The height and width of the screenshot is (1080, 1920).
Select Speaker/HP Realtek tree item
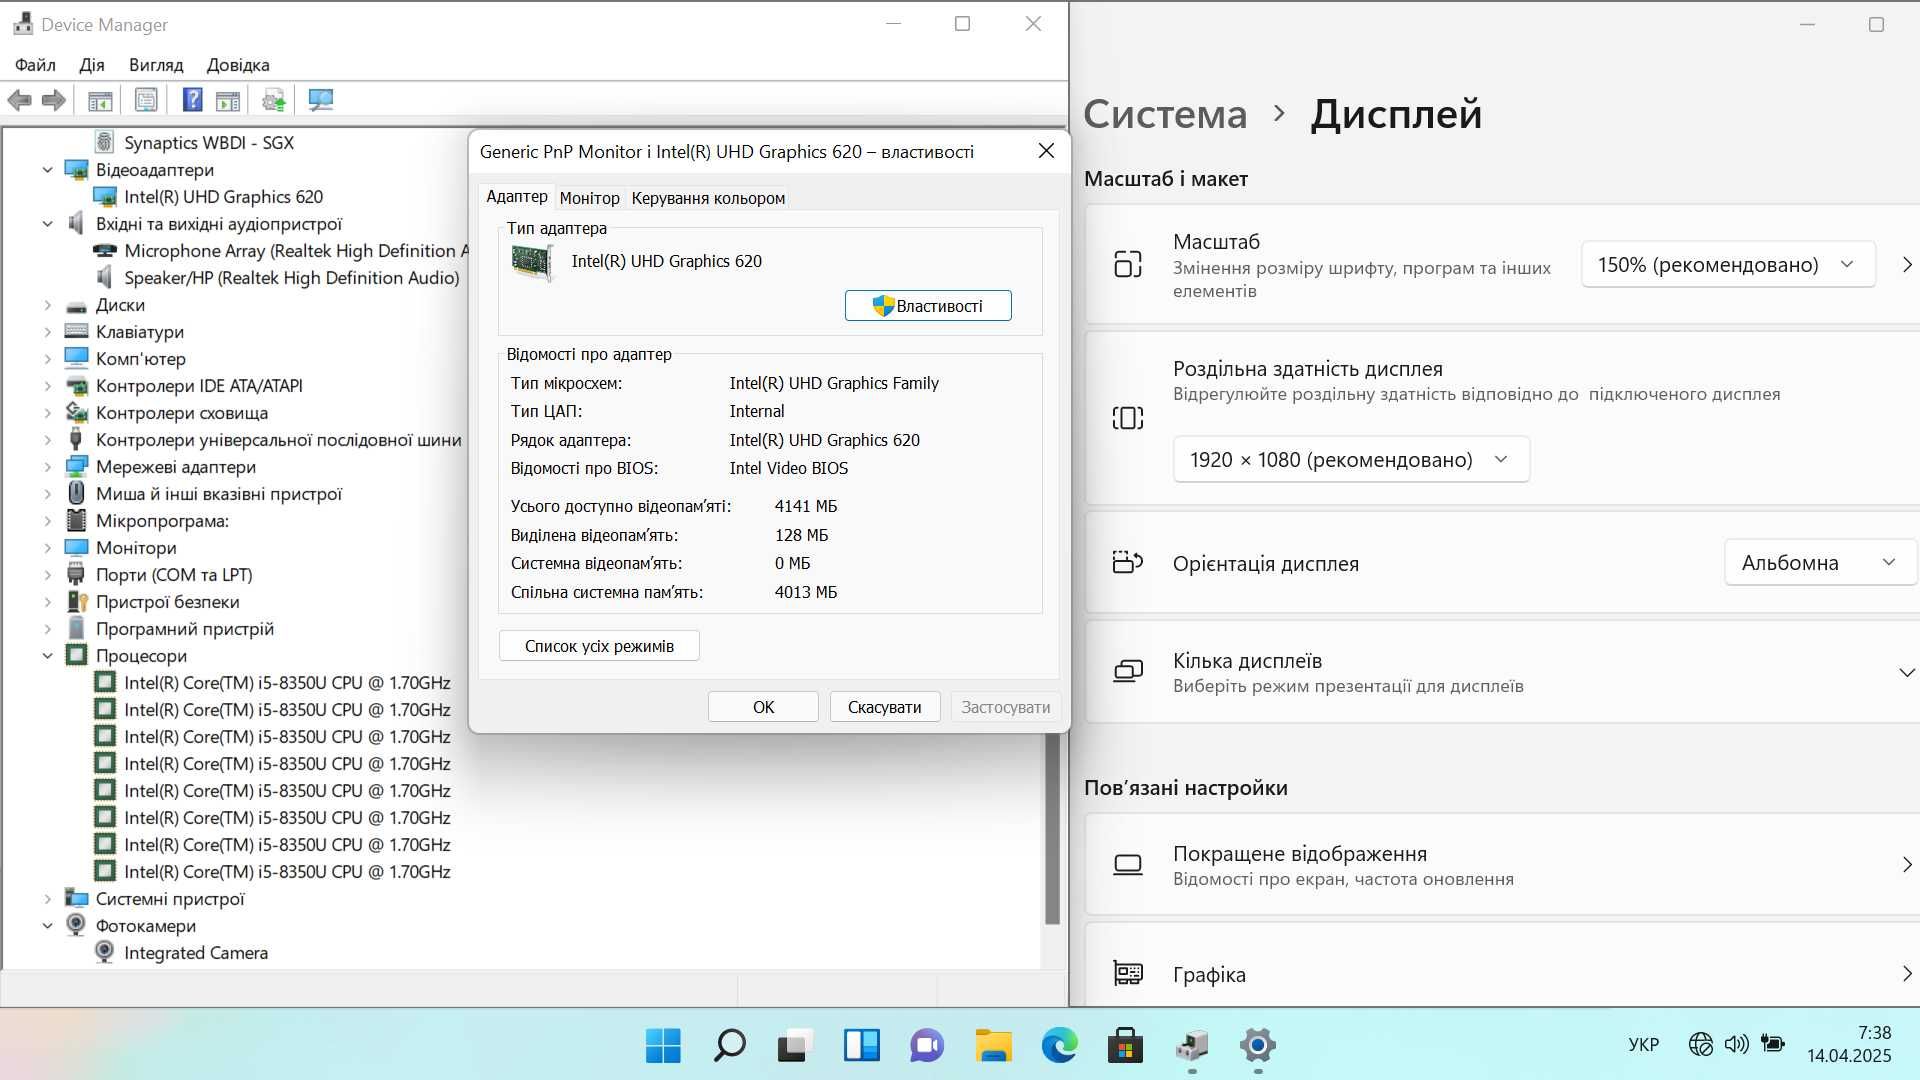291,278
